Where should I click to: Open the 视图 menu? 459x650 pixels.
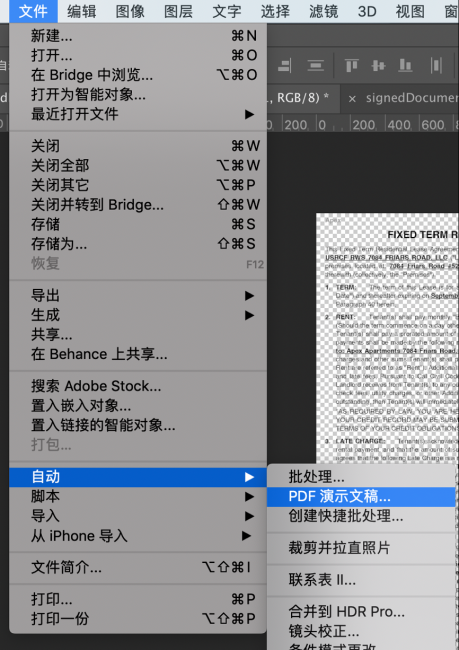[410, 11]
